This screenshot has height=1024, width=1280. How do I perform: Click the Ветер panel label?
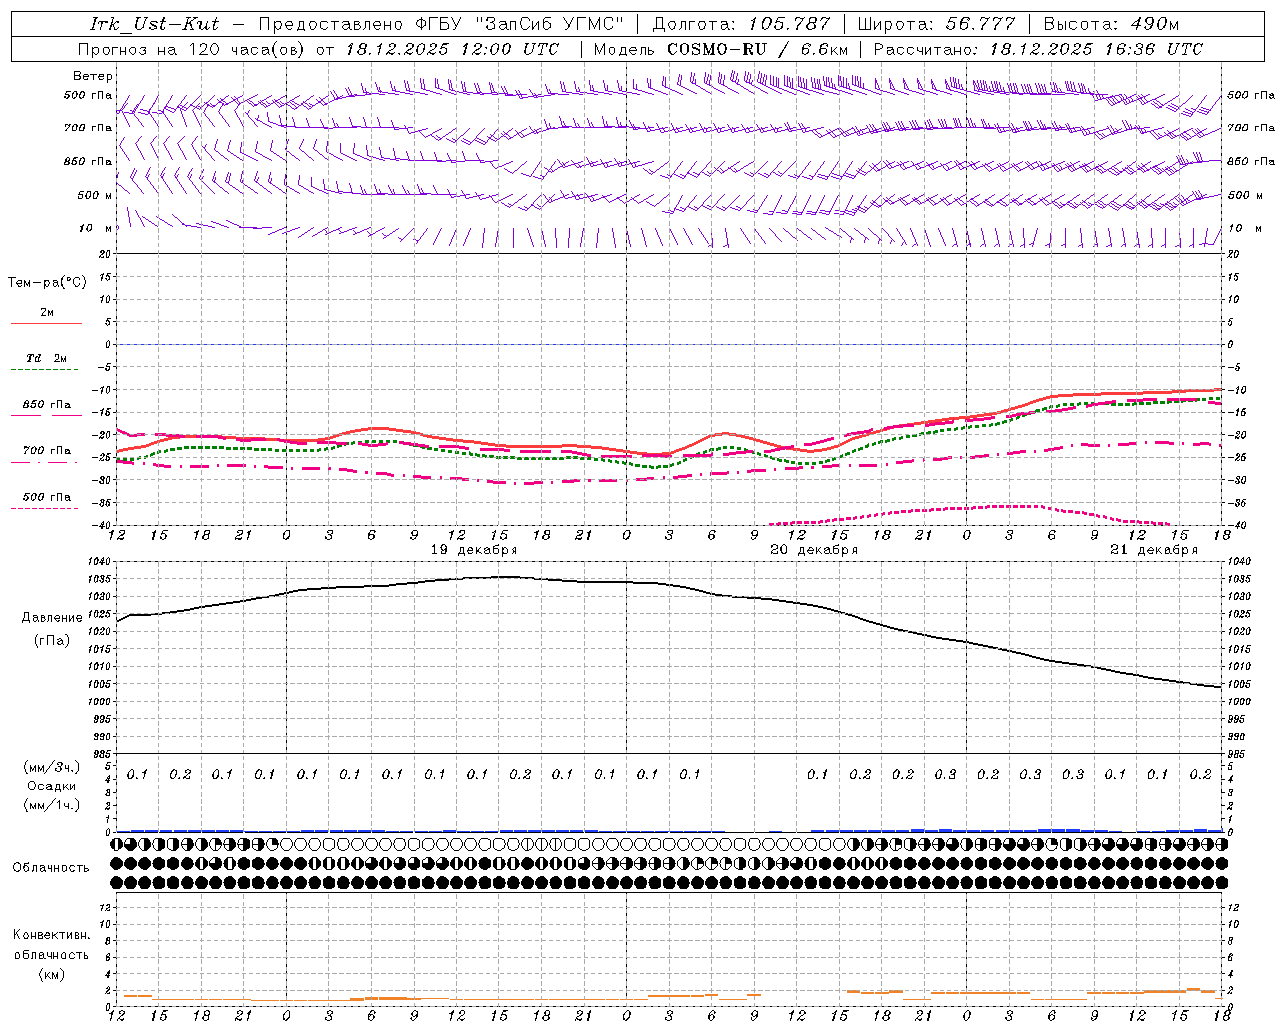coord(93,76)
